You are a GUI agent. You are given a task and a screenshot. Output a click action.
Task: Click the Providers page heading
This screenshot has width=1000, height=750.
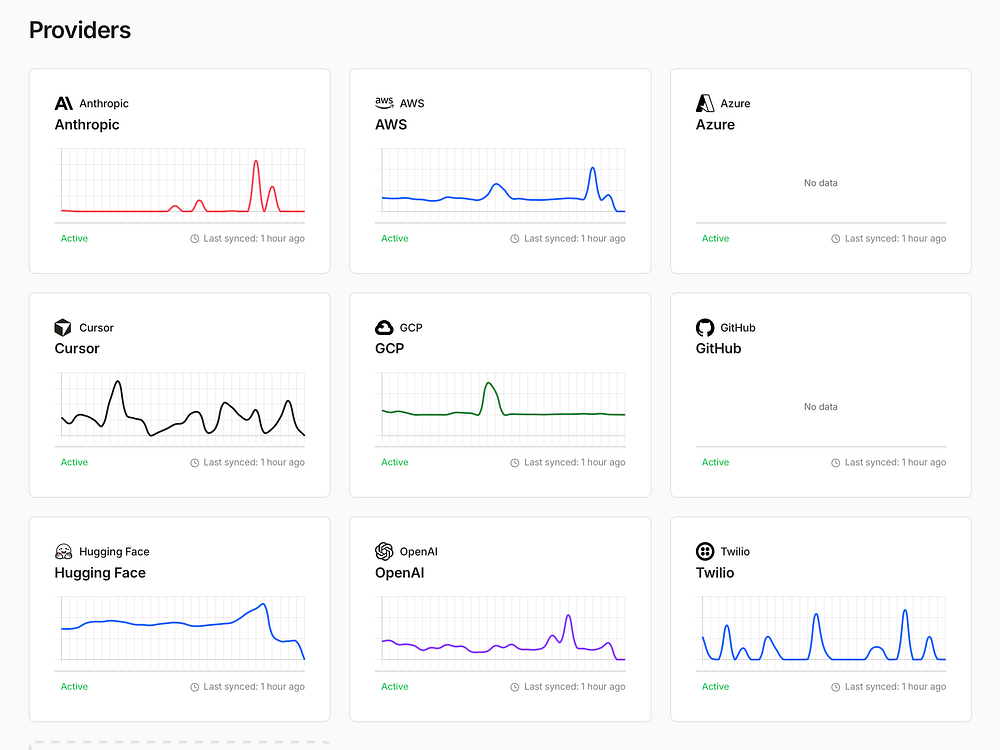tap(80, 30)
